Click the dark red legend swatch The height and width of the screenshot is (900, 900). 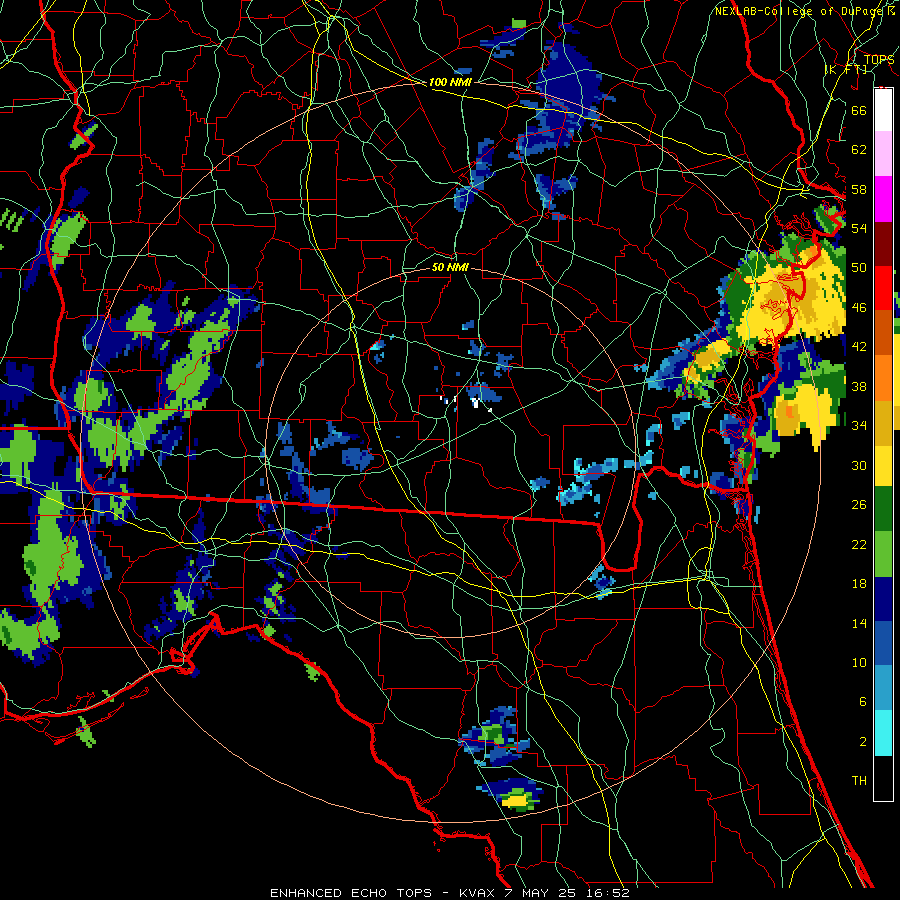tap(883, 245)
